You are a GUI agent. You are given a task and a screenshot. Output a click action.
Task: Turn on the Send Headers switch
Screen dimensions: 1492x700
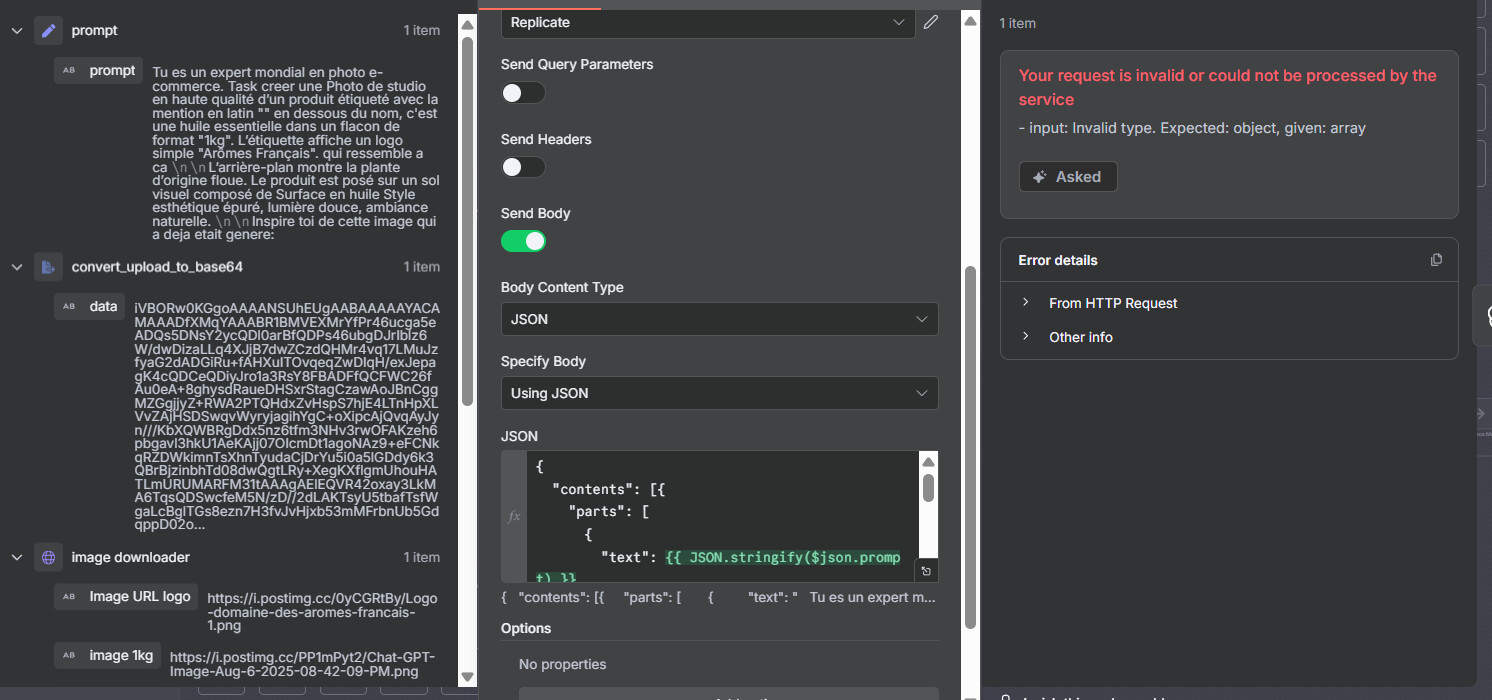523,167
